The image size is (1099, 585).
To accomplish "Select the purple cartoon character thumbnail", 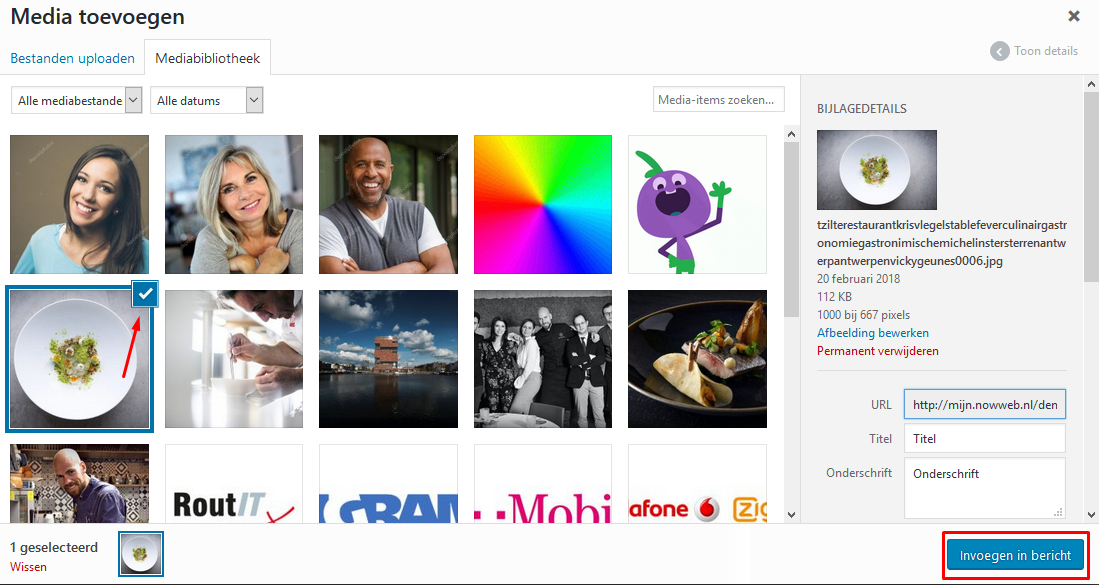I will [x=697, y=204].
